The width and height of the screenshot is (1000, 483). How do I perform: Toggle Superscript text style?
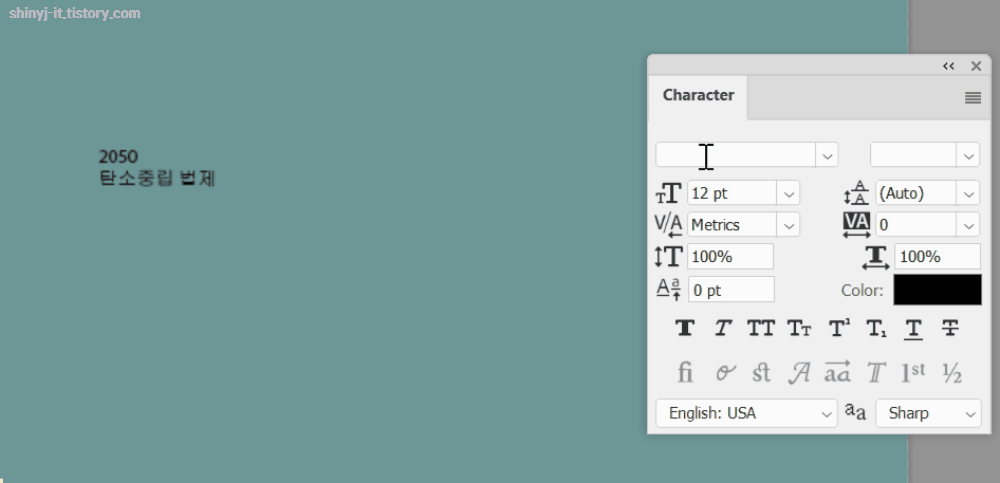point(839,329)
